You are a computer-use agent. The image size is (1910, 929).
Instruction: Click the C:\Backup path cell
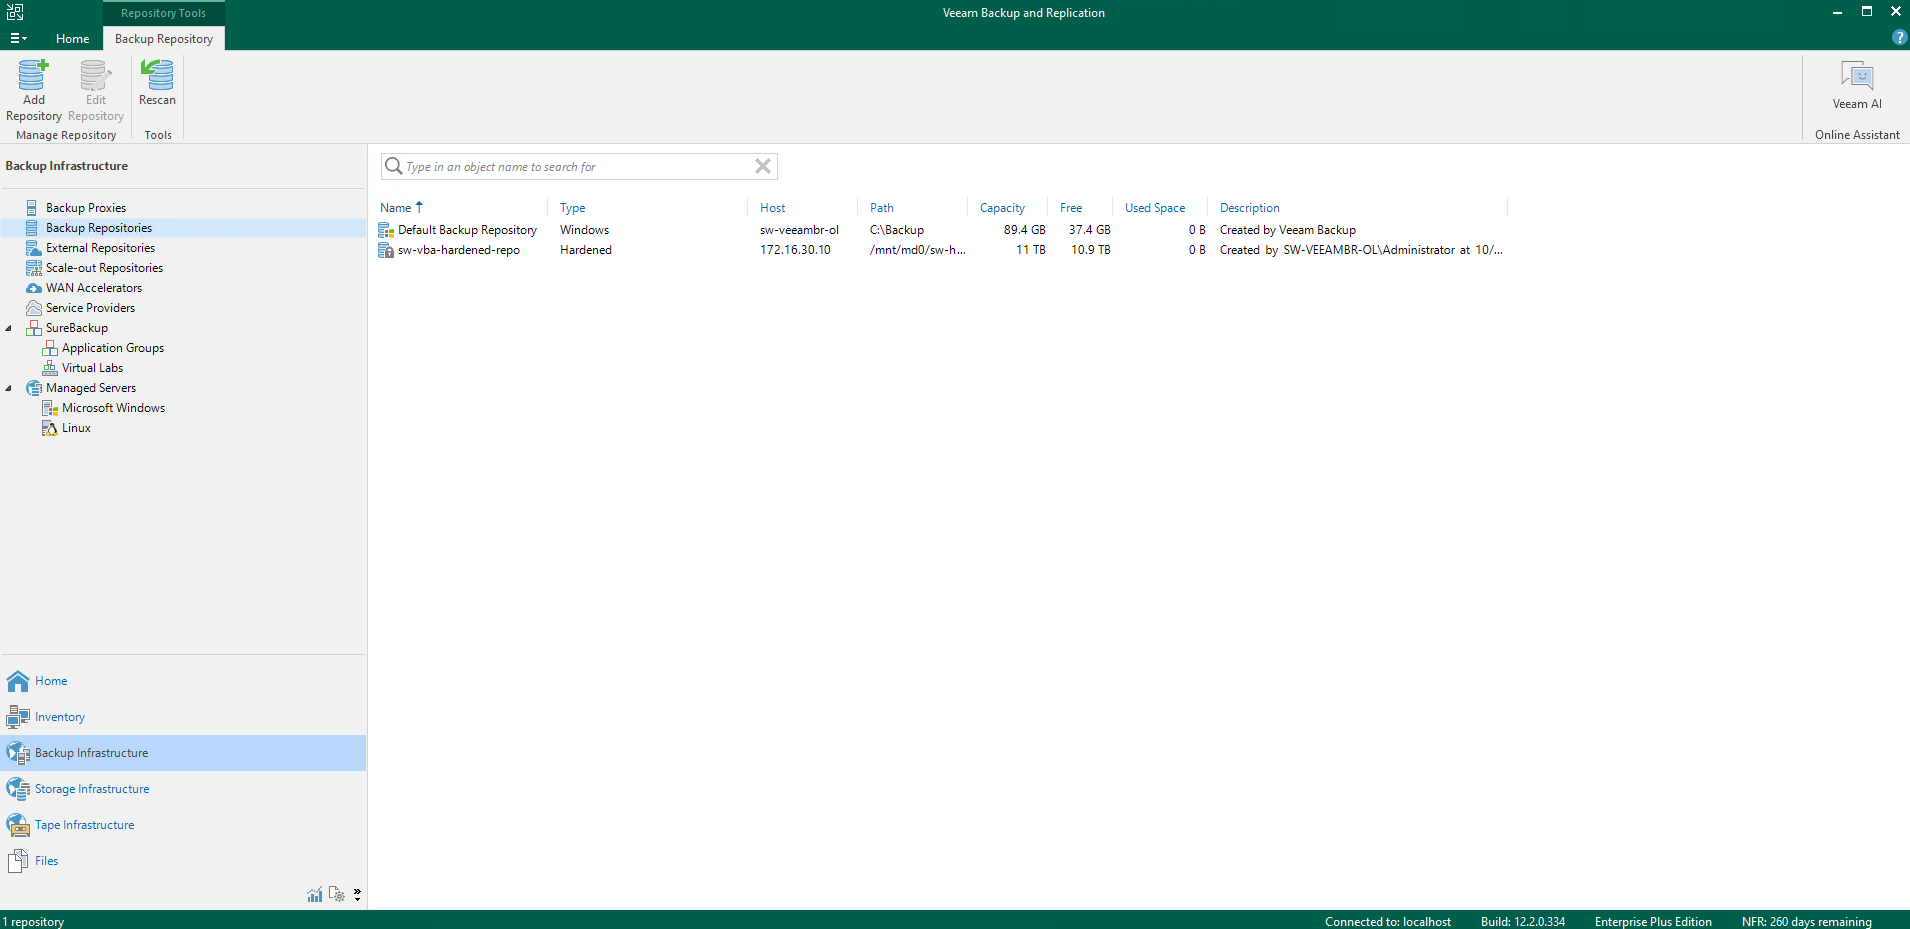point(897,230)
